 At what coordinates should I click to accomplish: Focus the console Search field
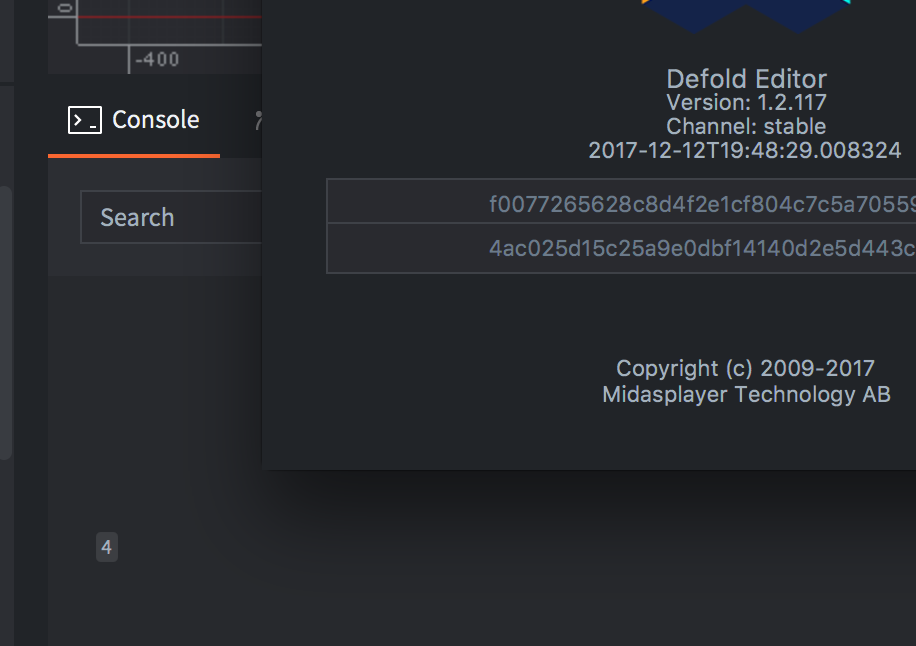[x=170, y=217]
